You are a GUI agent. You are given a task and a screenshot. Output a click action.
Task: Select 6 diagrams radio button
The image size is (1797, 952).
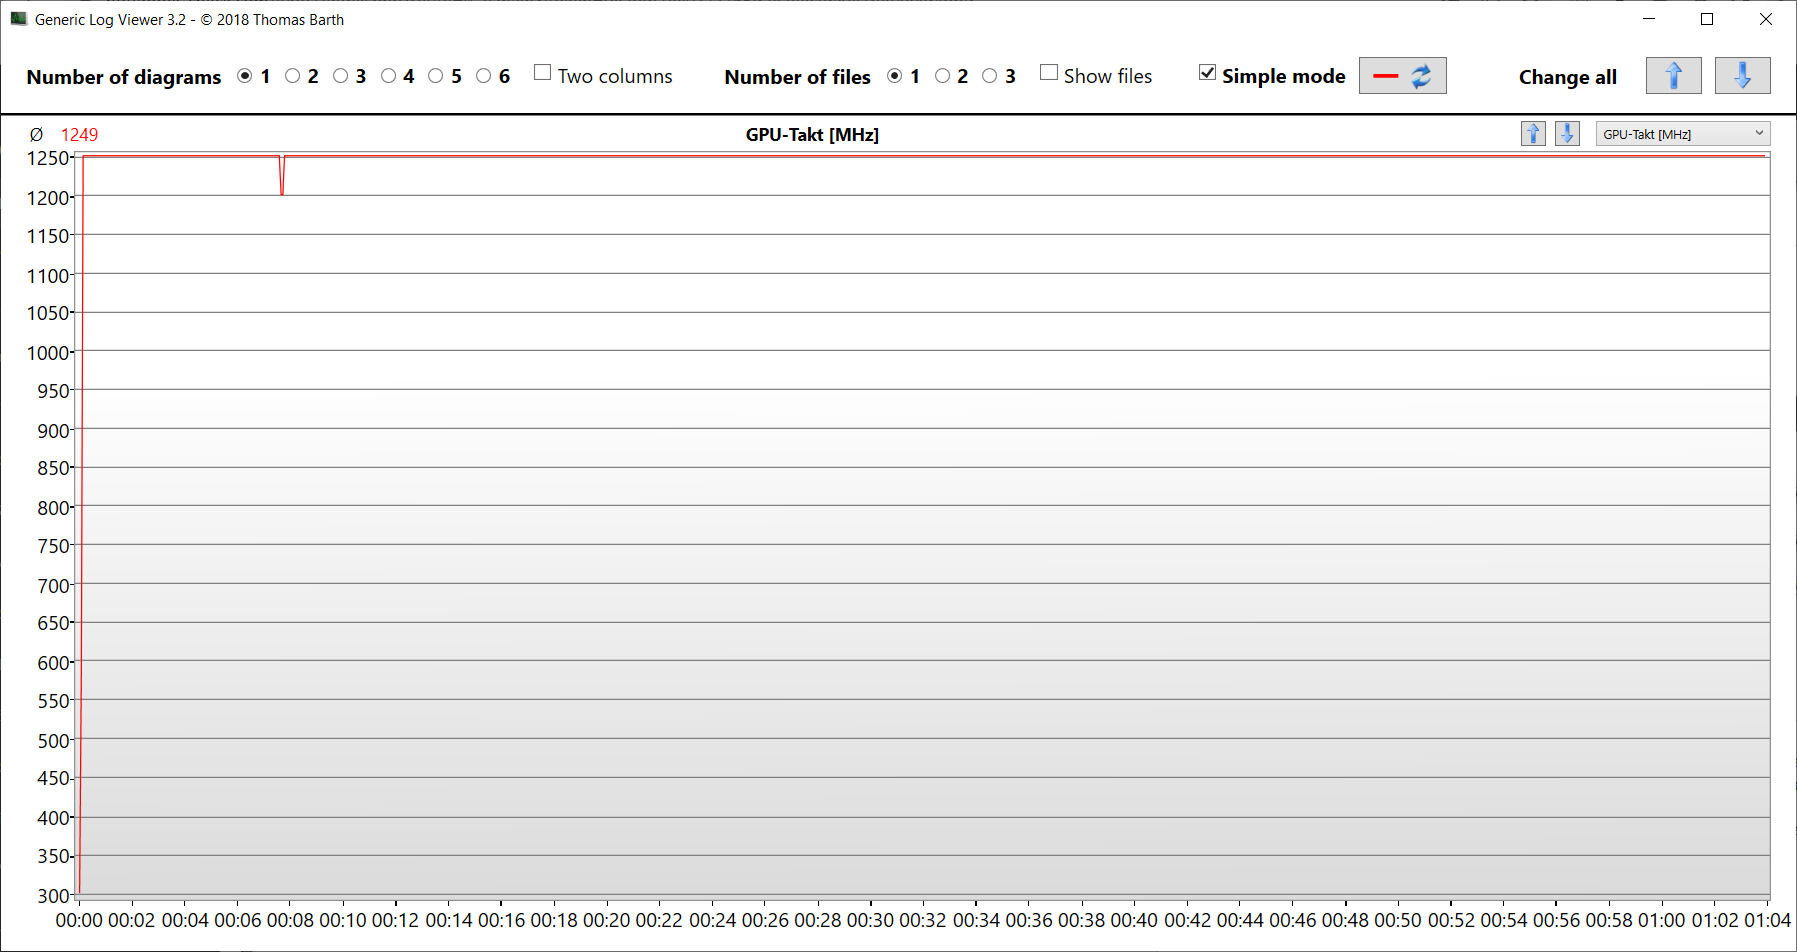(484, 76)
